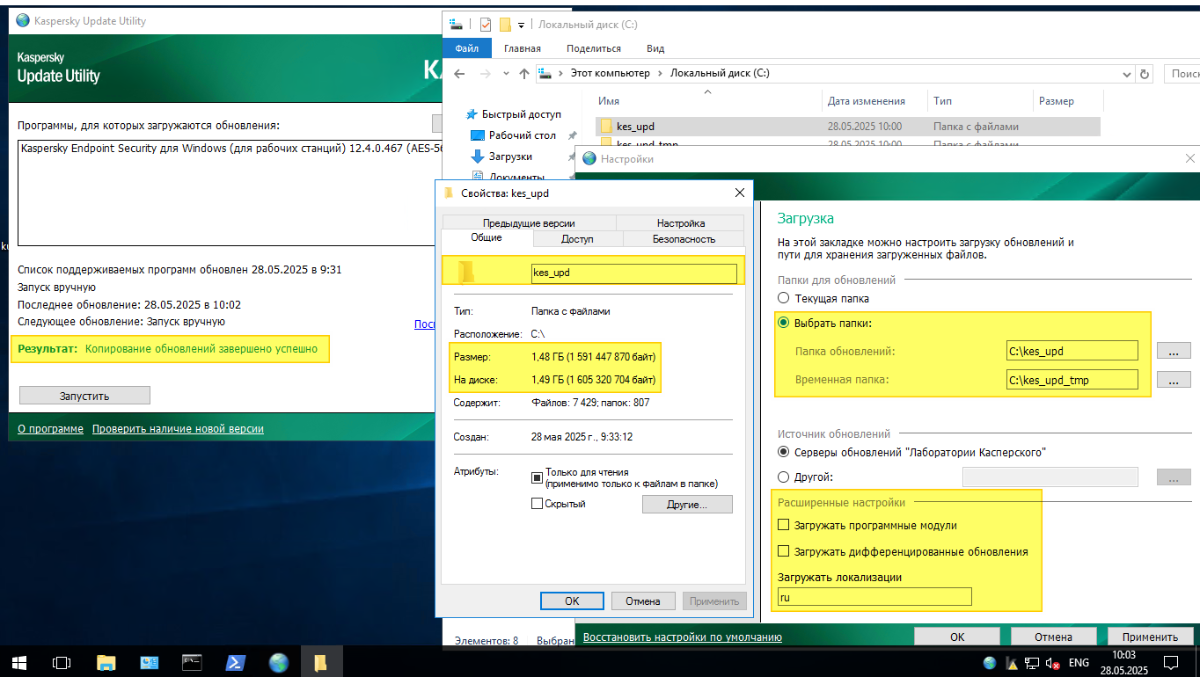Click the ENG language indicator in taskbar

pyautogui.click(x=1079, y=662)
